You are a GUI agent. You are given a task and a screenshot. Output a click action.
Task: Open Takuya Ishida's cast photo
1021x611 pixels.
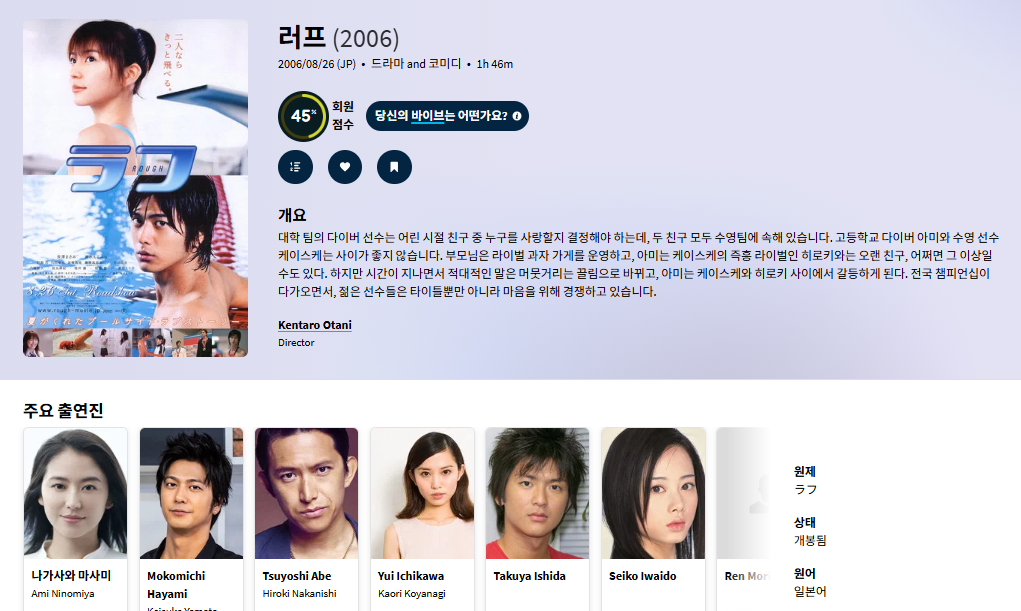point(537,493)
